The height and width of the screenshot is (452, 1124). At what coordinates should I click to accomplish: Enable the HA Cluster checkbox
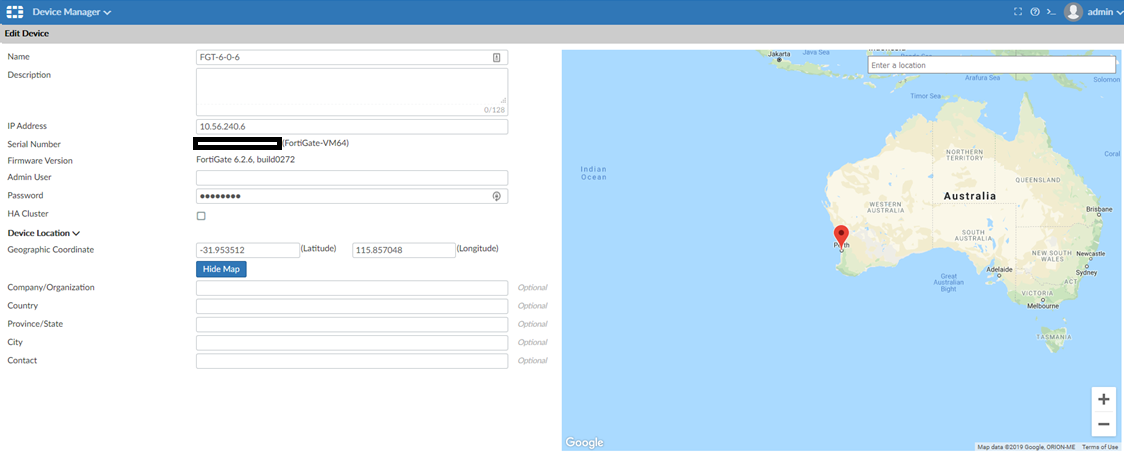201,215
